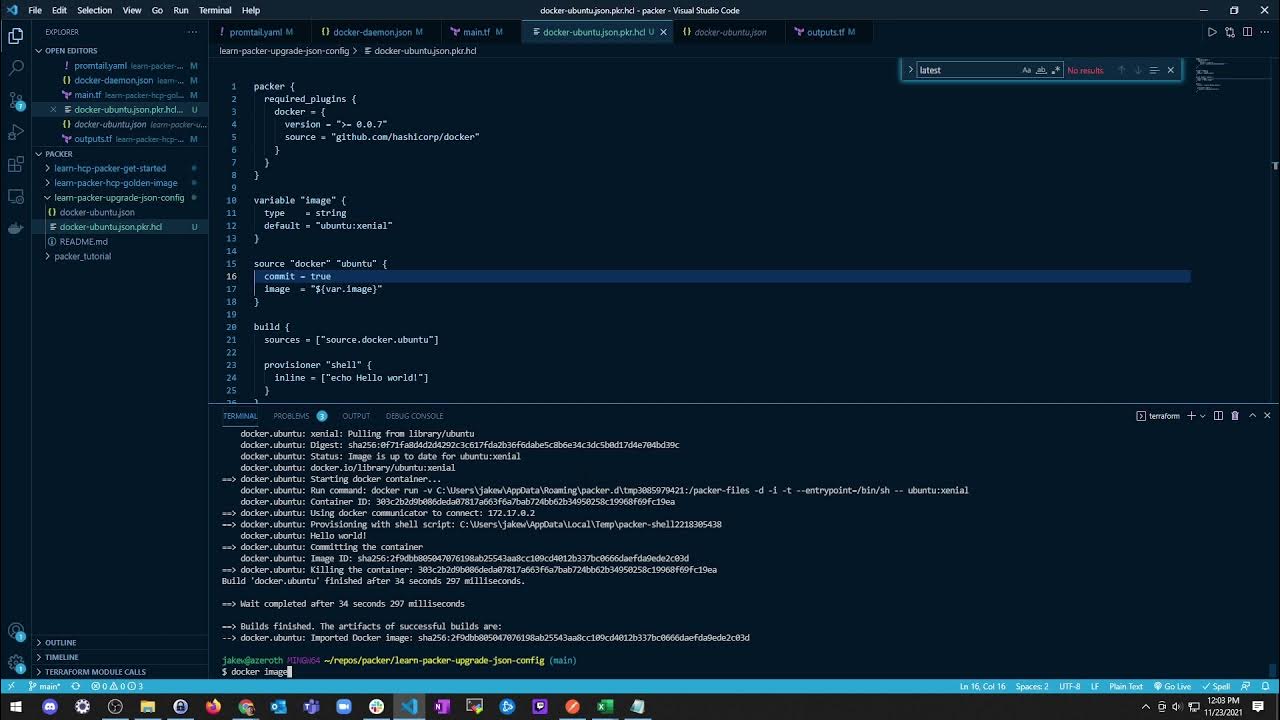
Task: Toggle Find in Selection option
Action: pyautogui.click(x=1153, y=70)
